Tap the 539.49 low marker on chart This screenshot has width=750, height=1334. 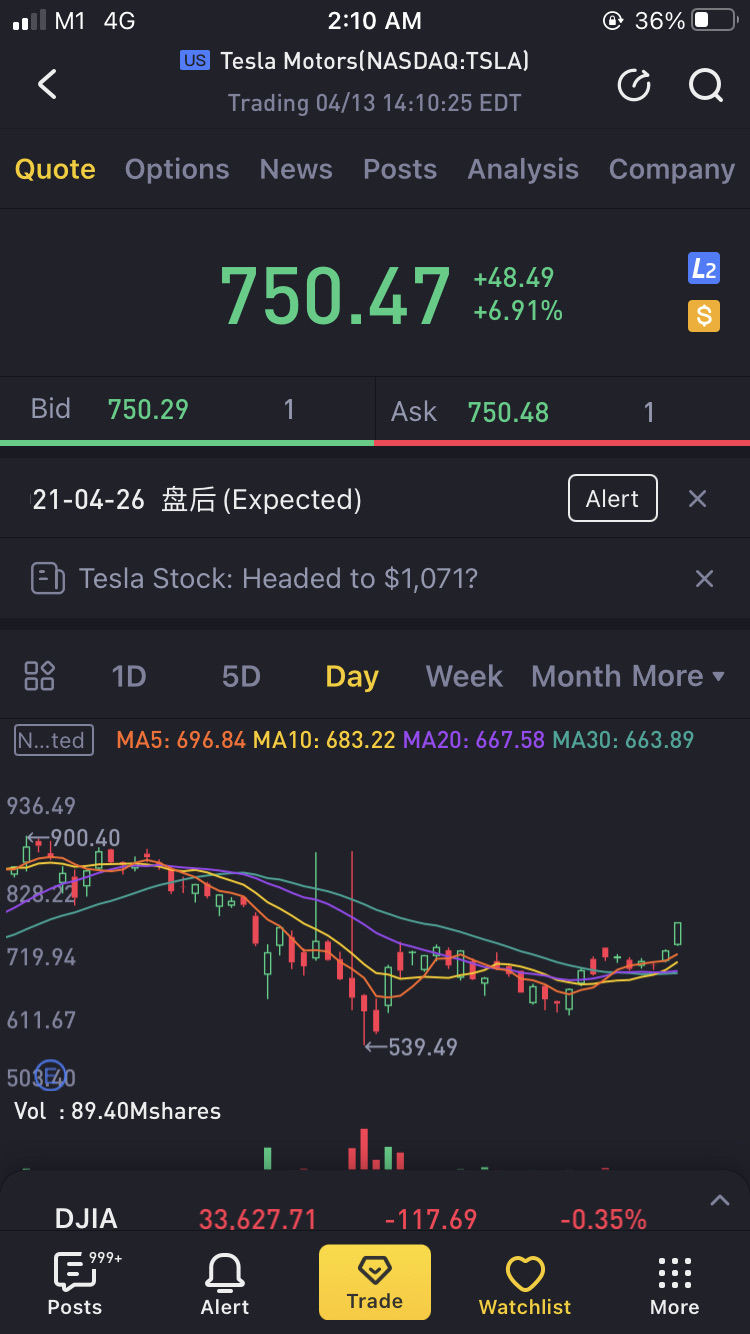click(x=411, y=1047)
